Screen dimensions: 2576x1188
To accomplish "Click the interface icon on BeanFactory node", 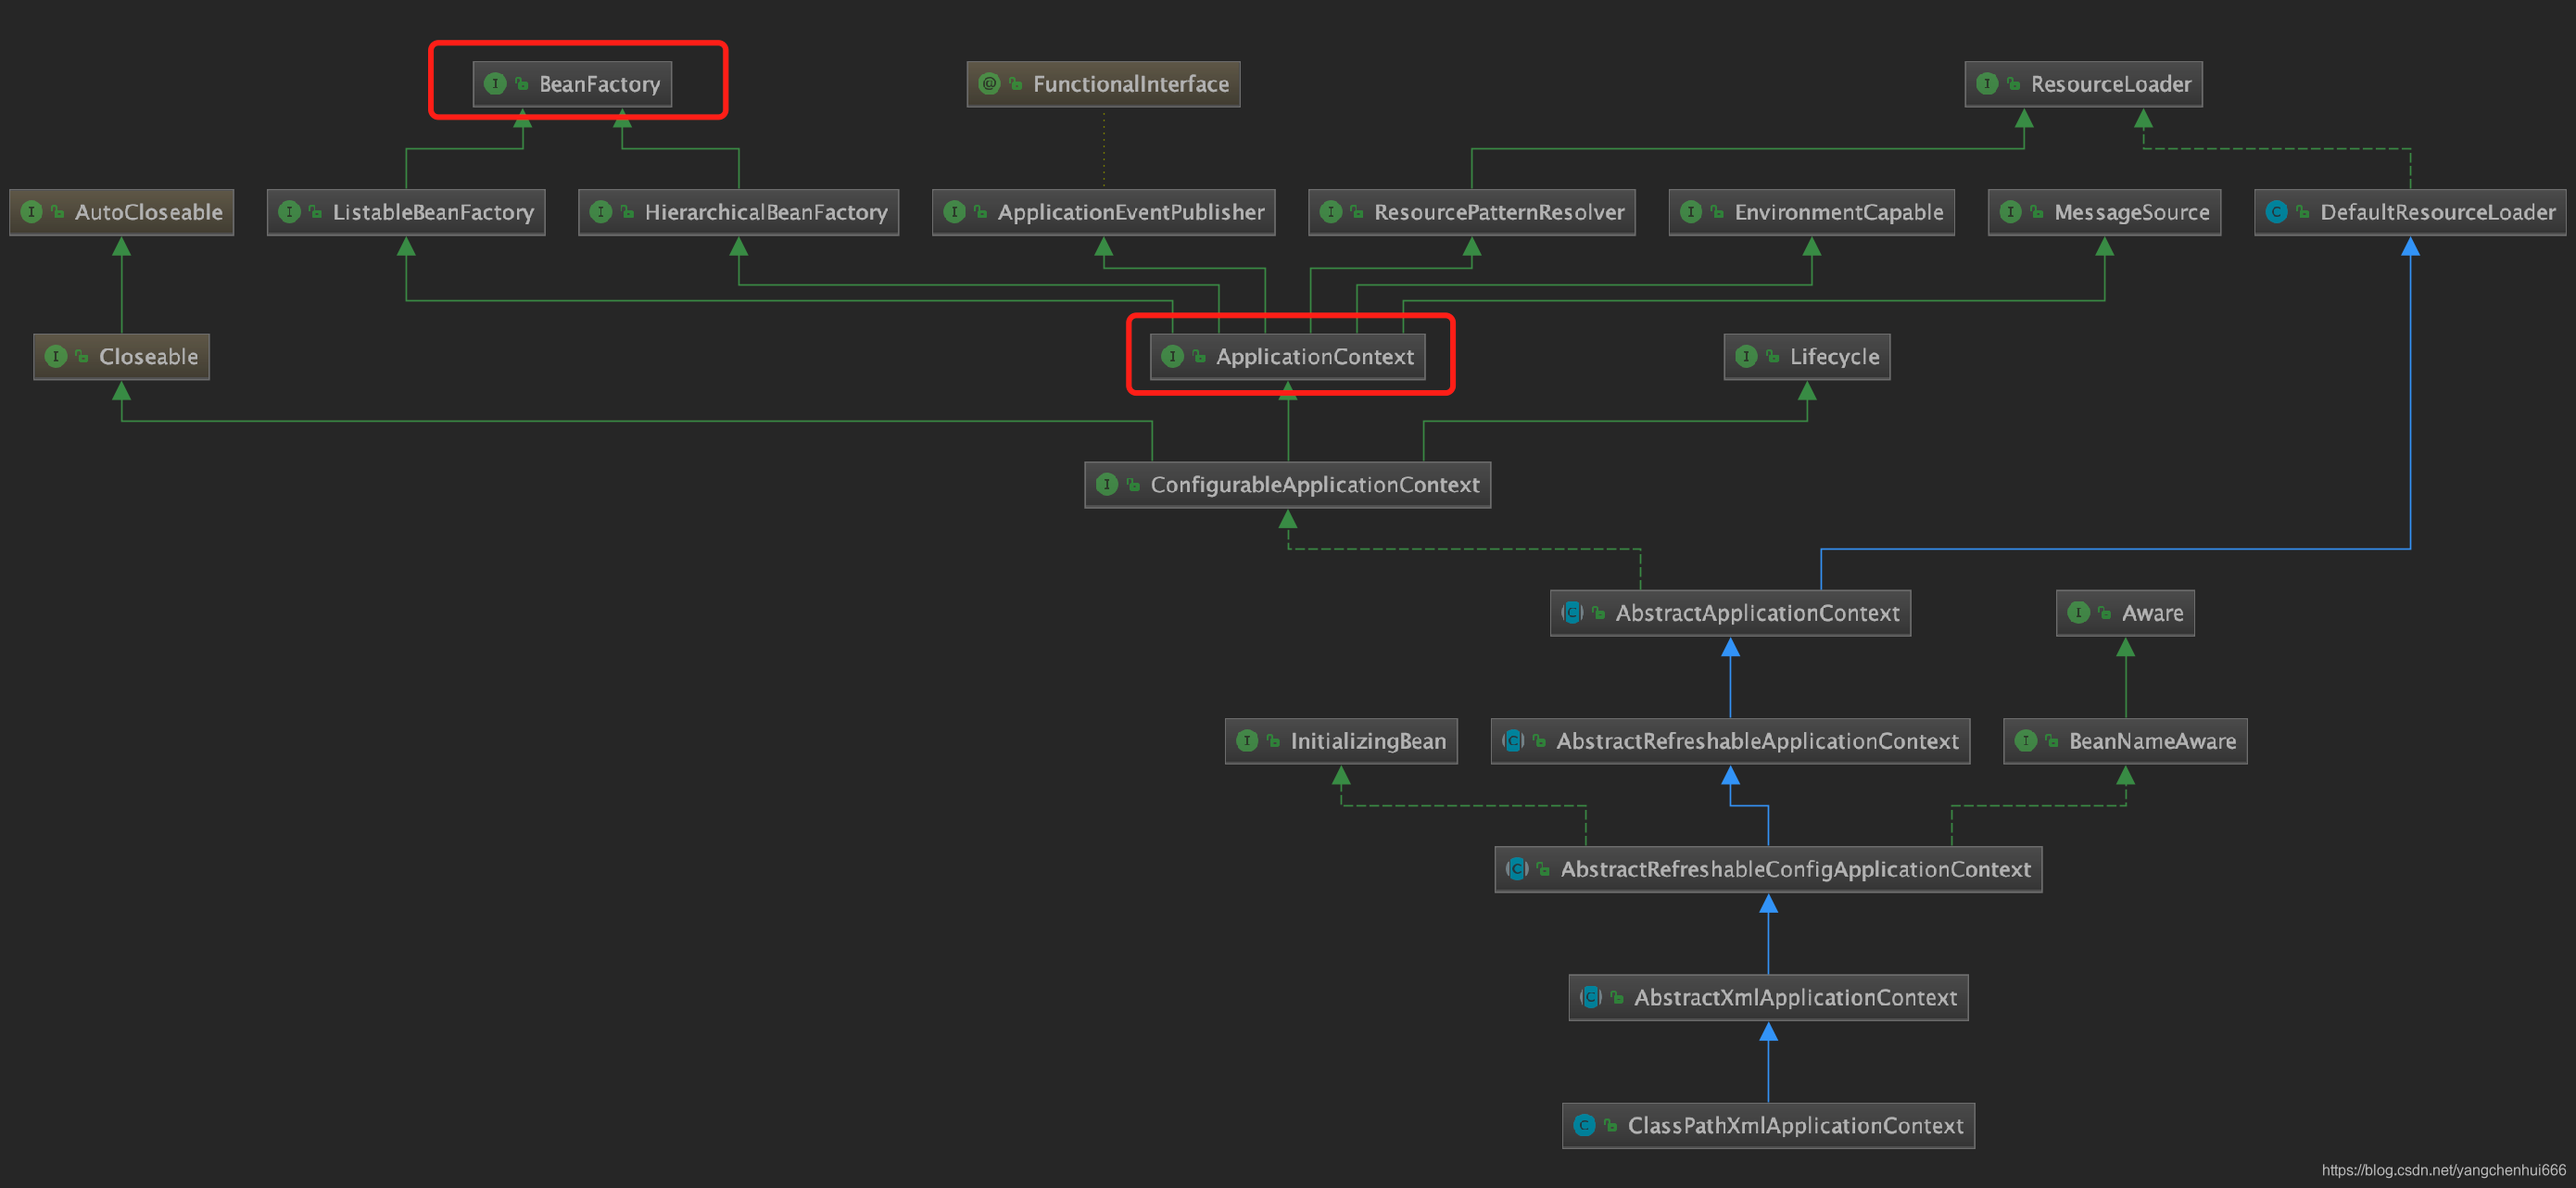I will click(495, 84).
